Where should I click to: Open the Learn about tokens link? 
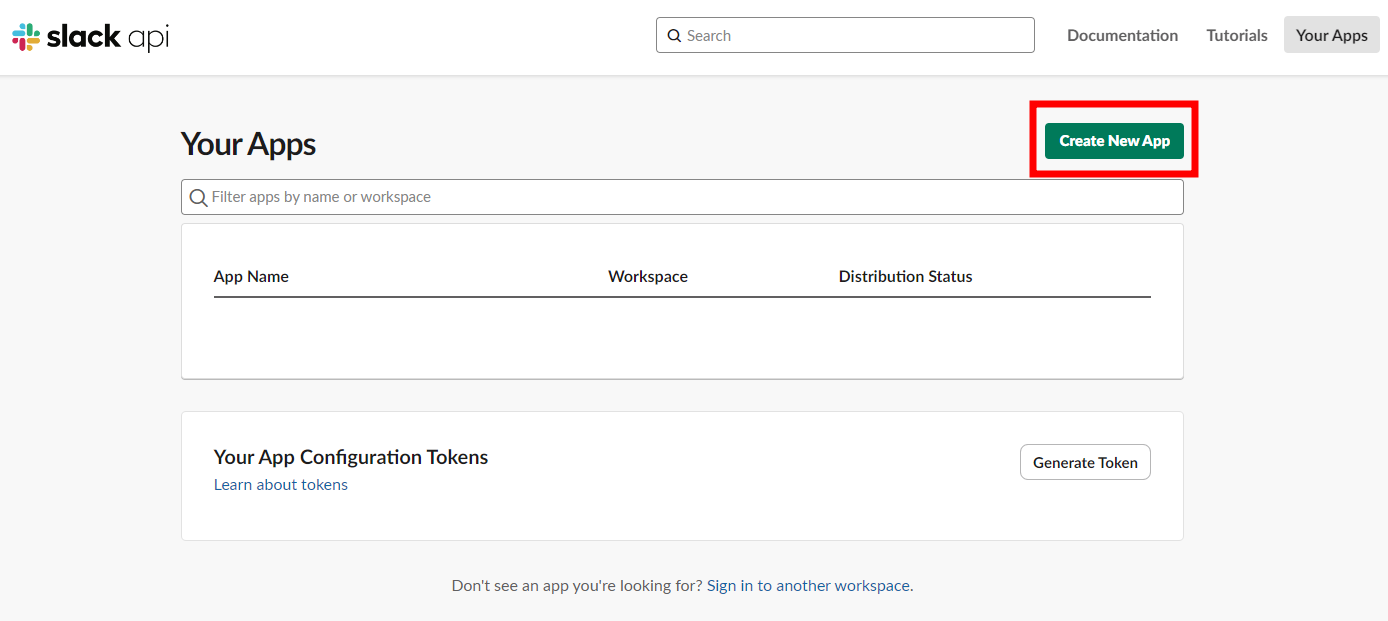coord(281,485)
